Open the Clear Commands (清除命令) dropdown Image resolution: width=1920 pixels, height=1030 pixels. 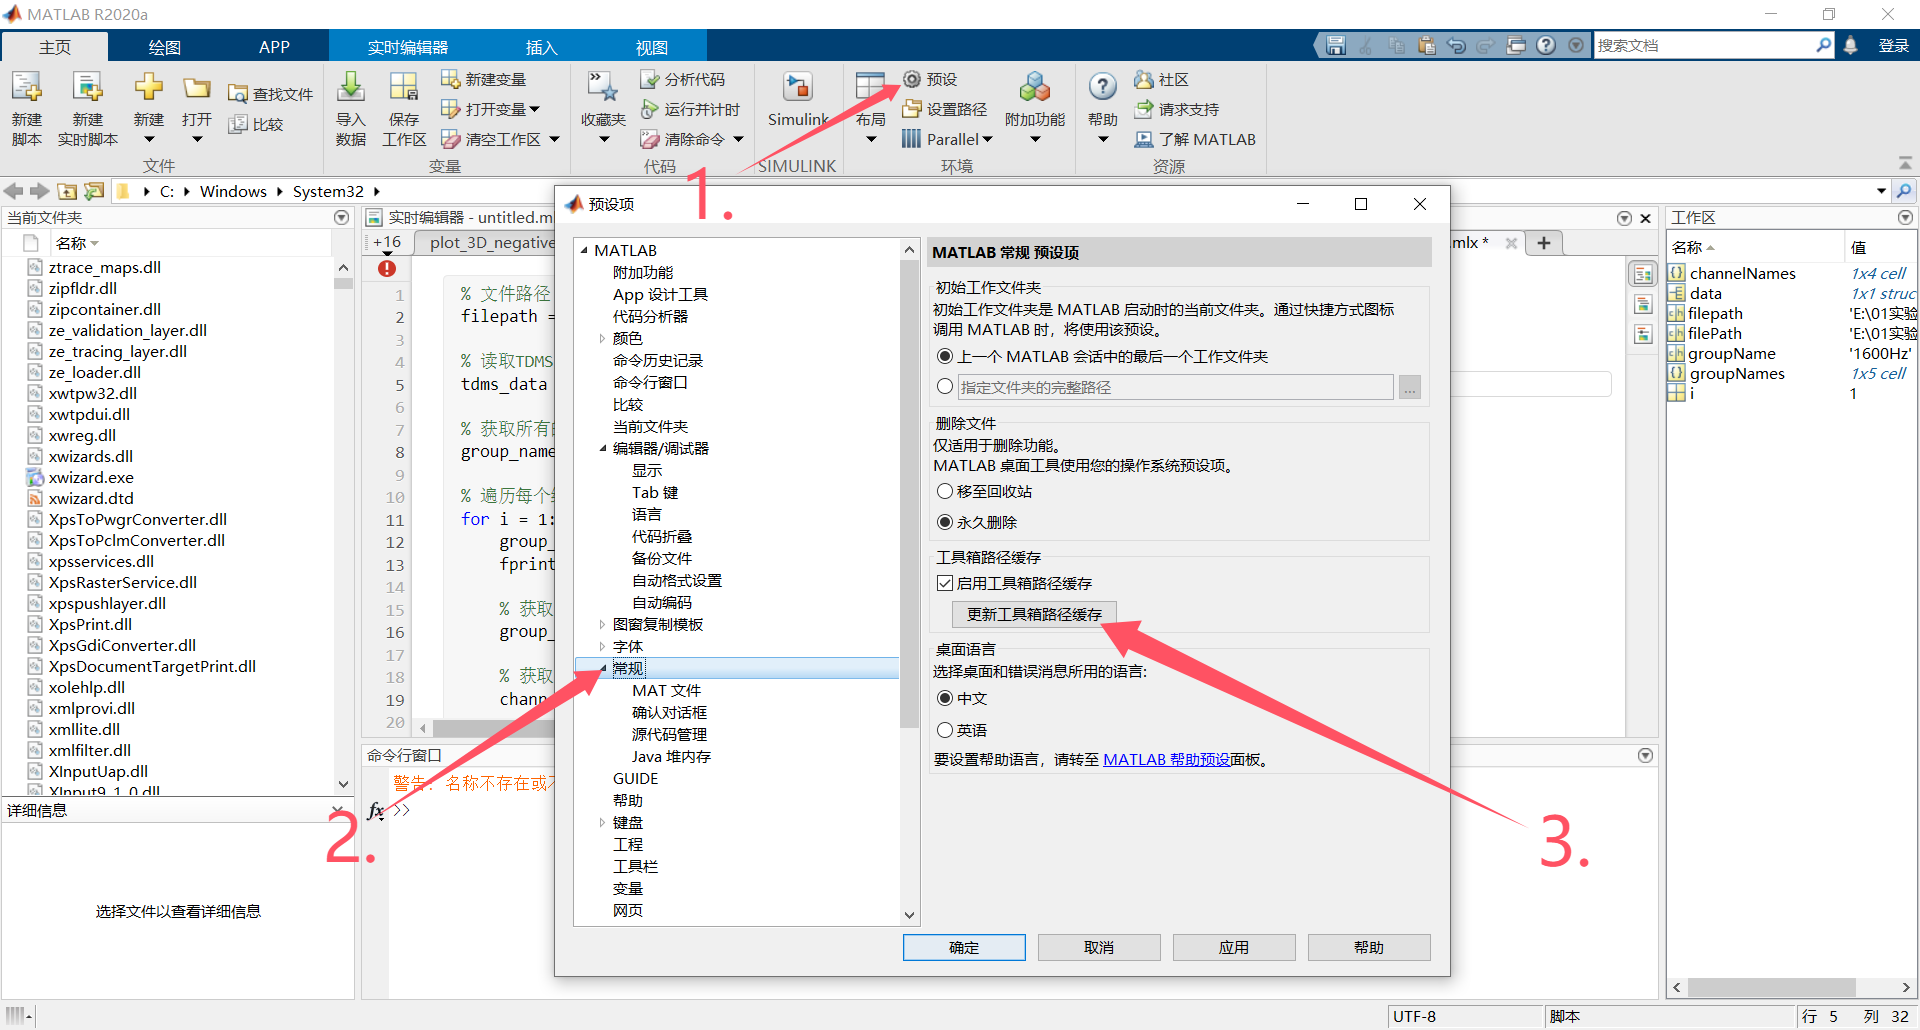(x=739, y=140)
